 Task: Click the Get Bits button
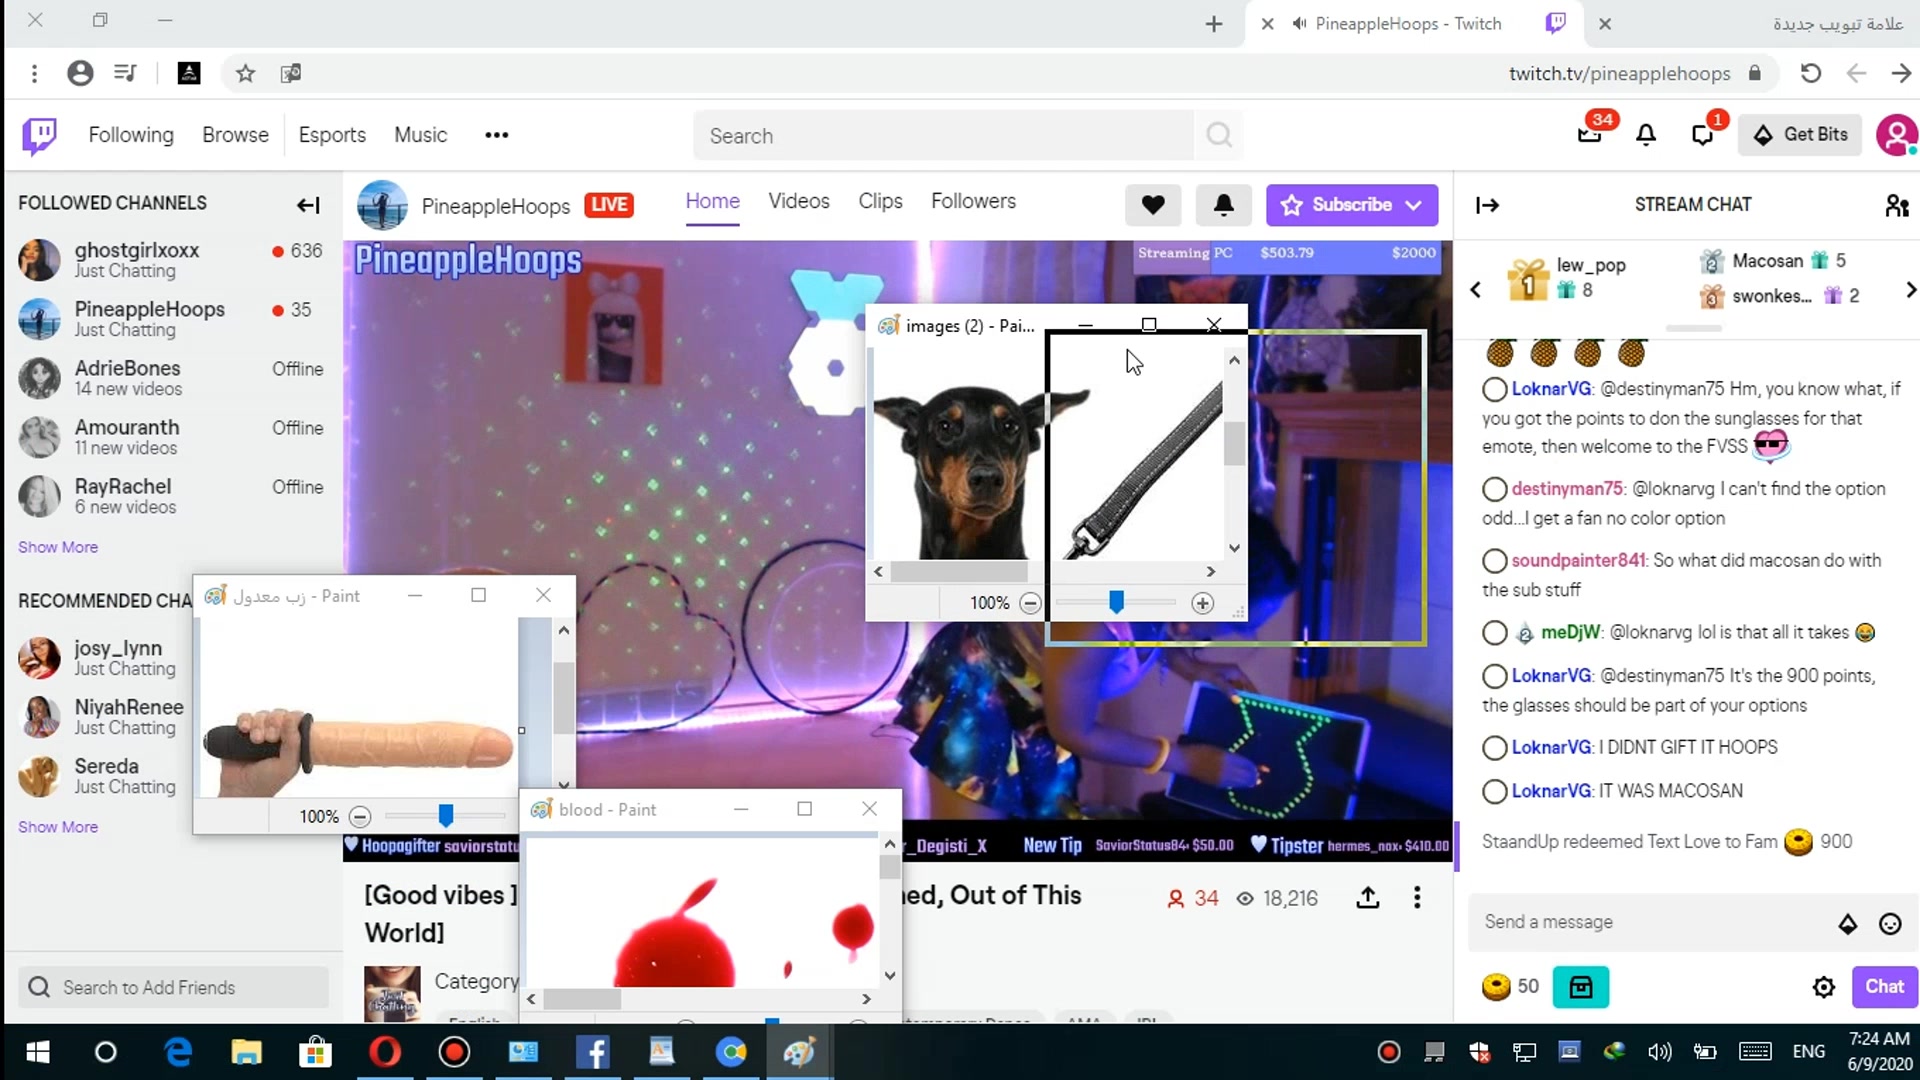point(1800,135)
